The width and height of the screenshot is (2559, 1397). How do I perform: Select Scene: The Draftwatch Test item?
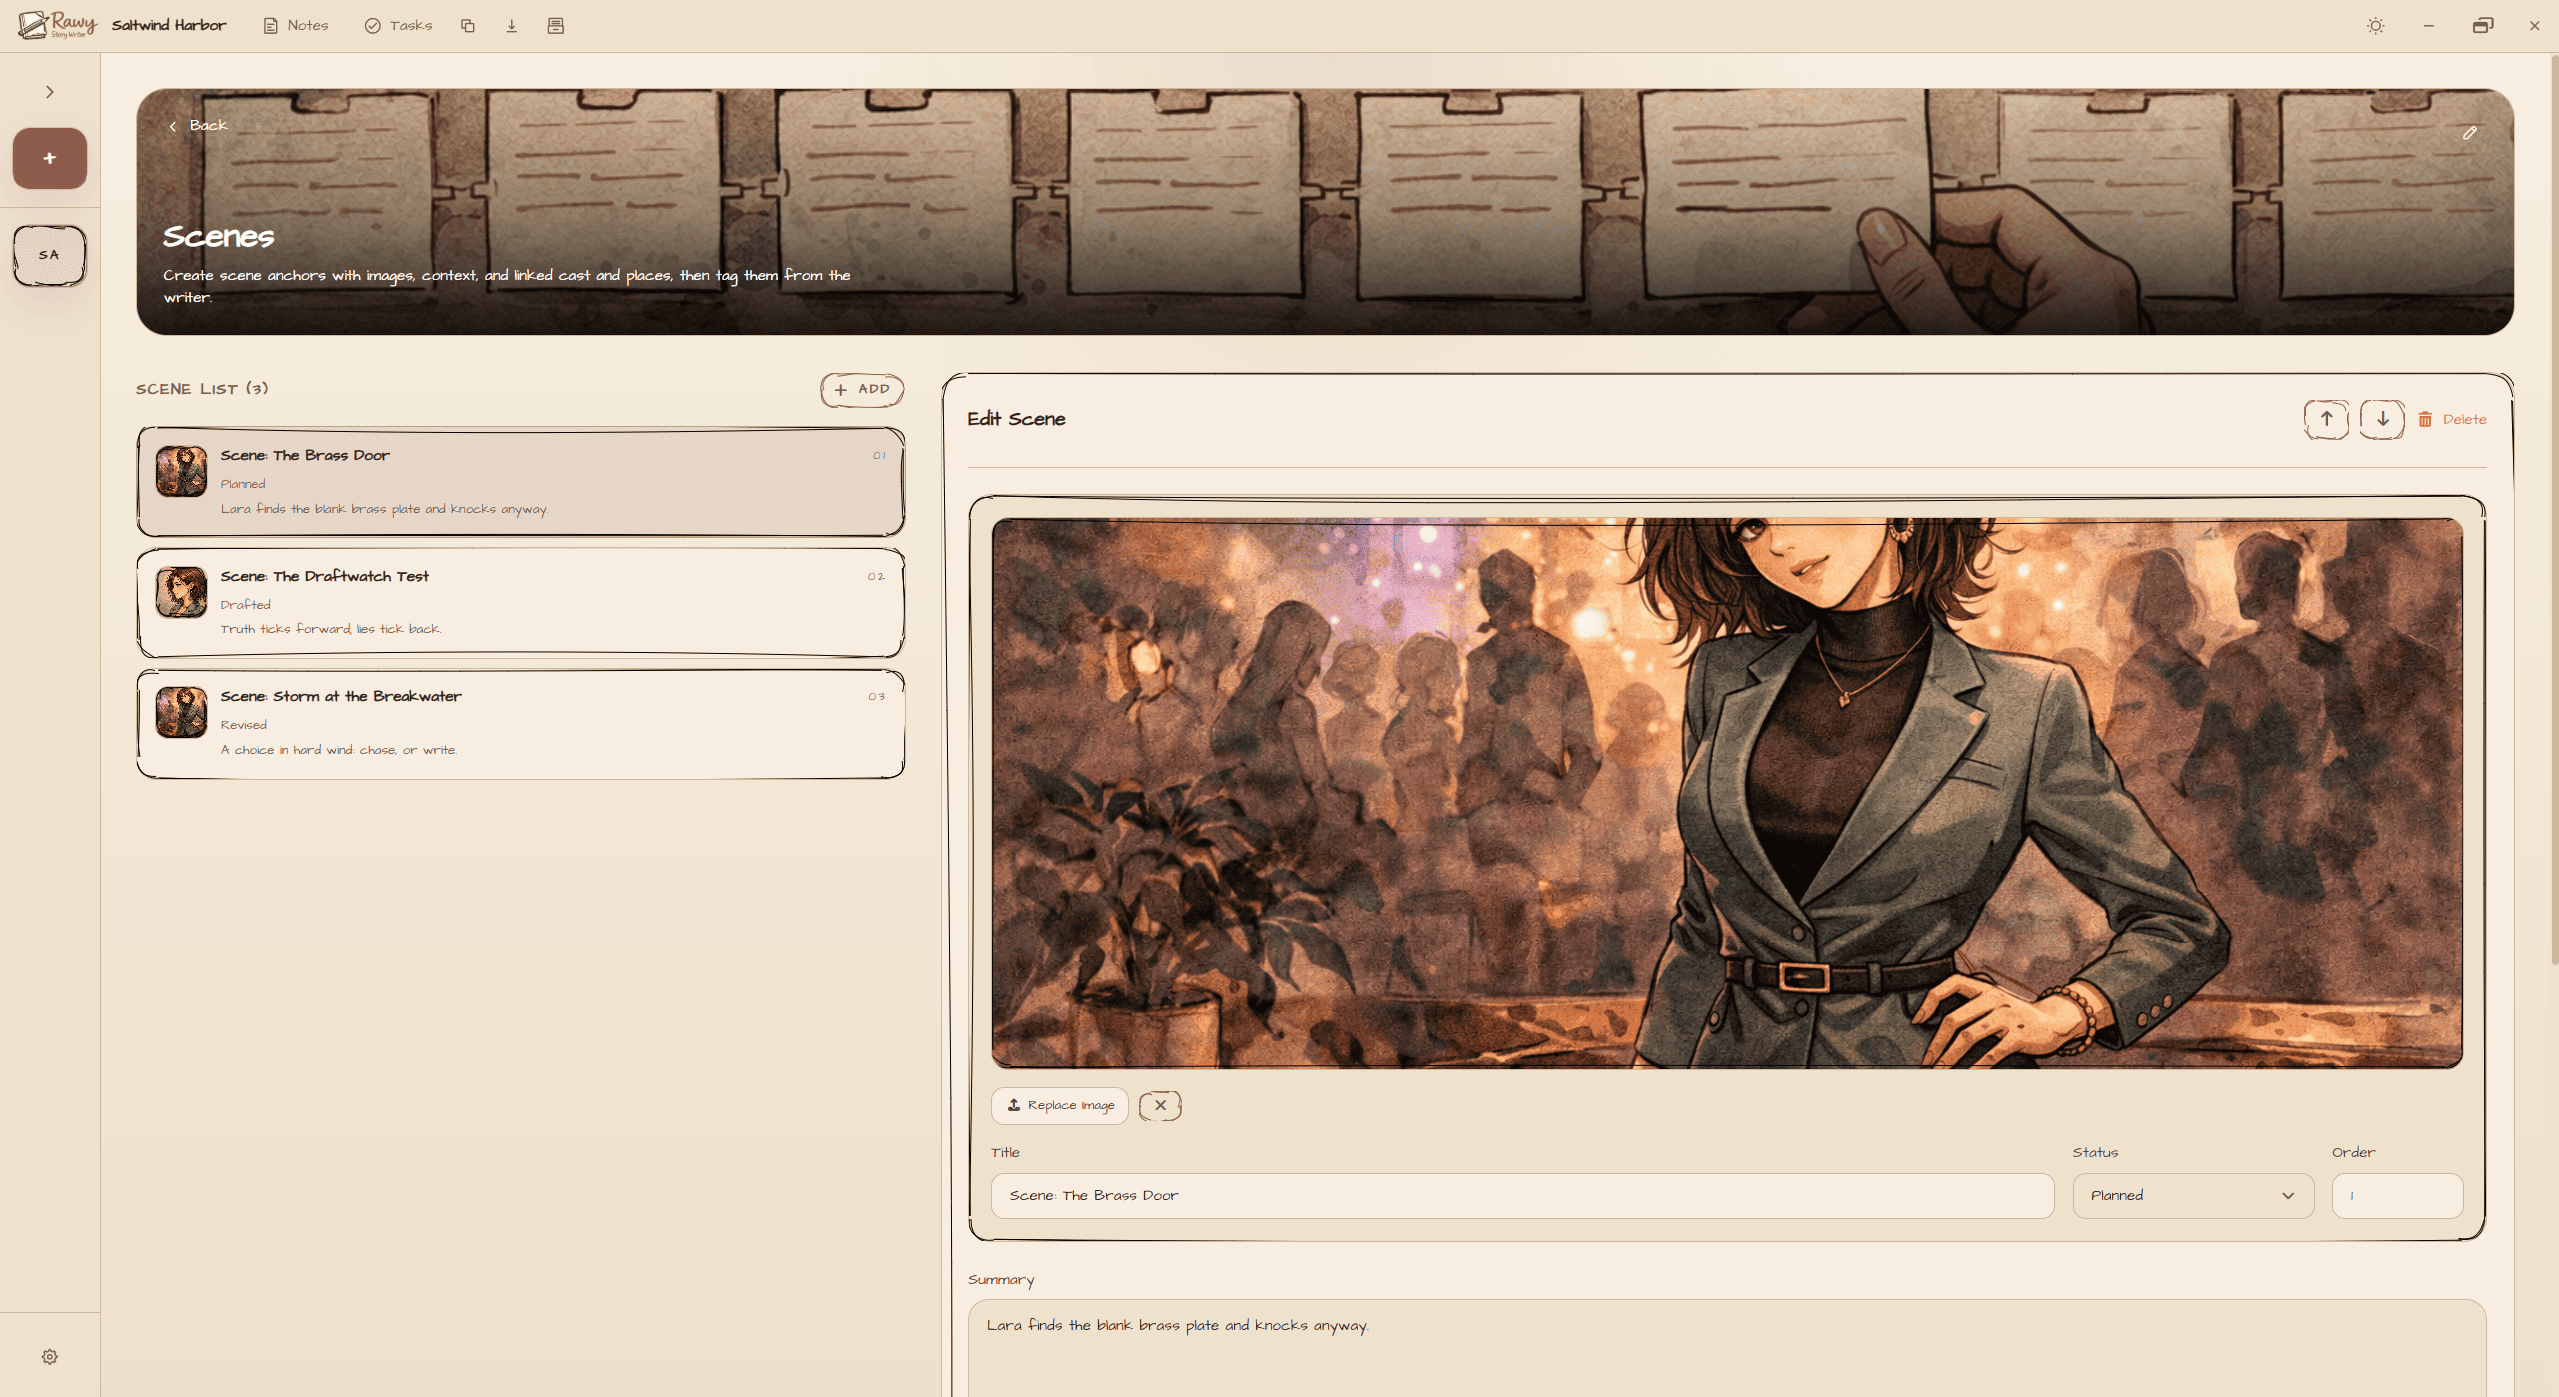click(x=520, y=602)
